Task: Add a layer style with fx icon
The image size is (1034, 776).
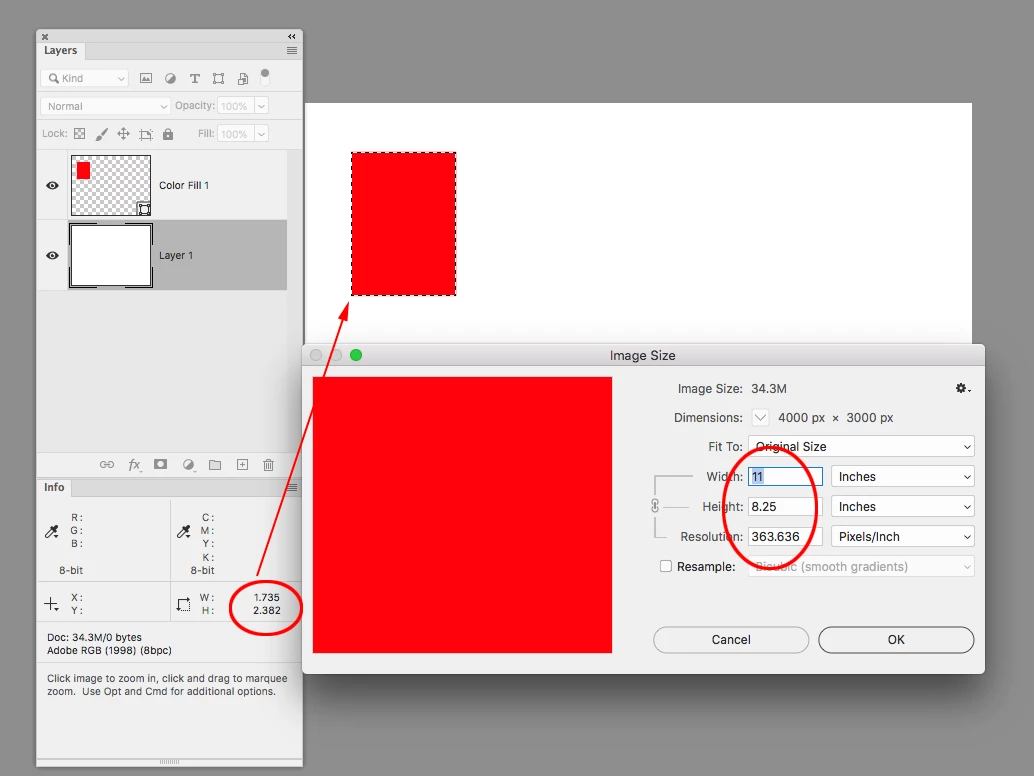Action: [x=134, y=465]
